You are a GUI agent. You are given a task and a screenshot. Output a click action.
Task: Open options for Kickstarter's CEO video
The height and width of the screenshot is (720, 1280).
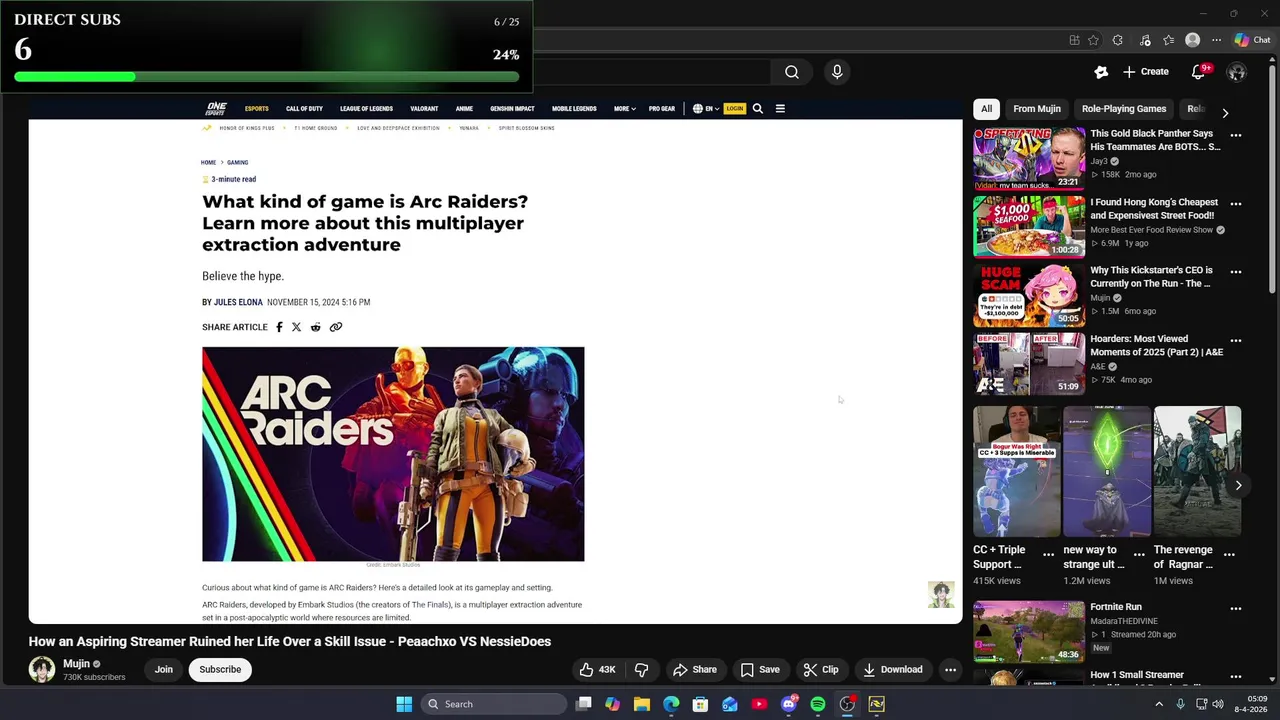(x=1236, y=272)
